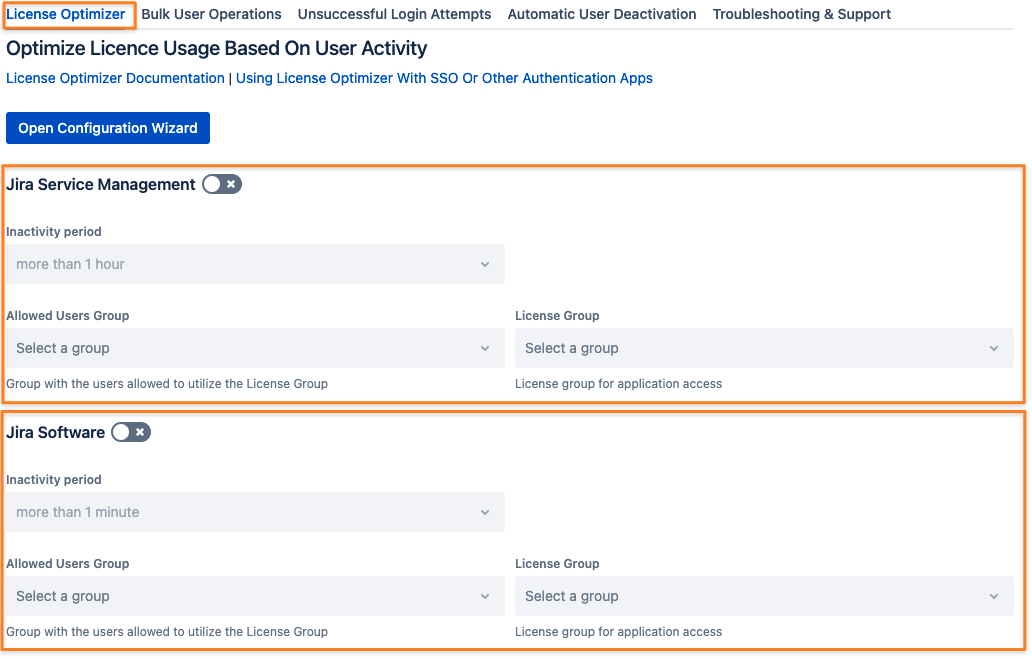The image size is (1032, 659).
Task: Click the Optimize Licence Usage page heading
Action: [216, 48]
